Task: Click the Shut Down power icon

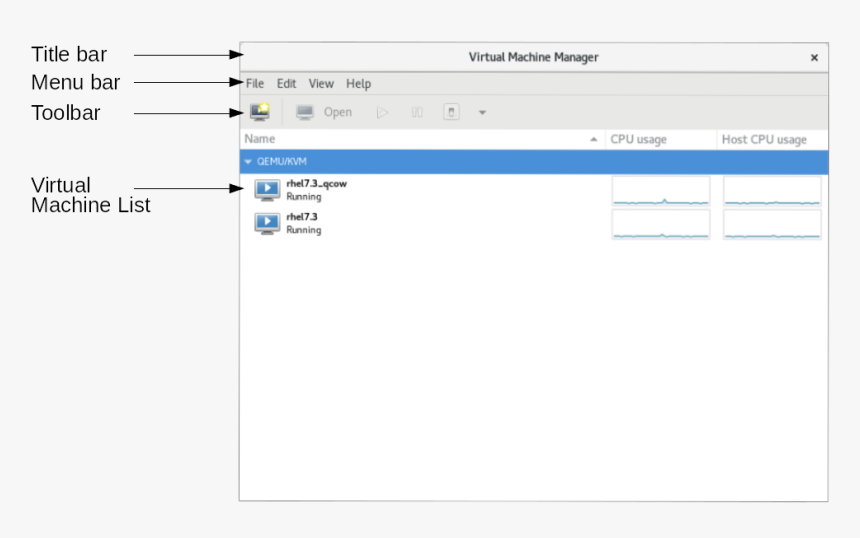Action: tap(451, 112)
